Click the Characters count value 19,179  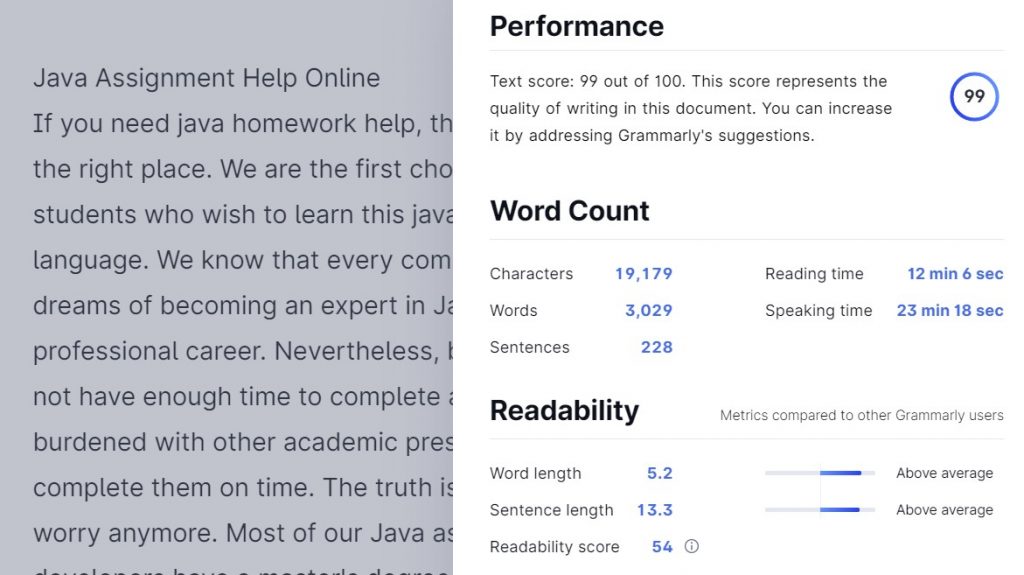pos(643,274)
